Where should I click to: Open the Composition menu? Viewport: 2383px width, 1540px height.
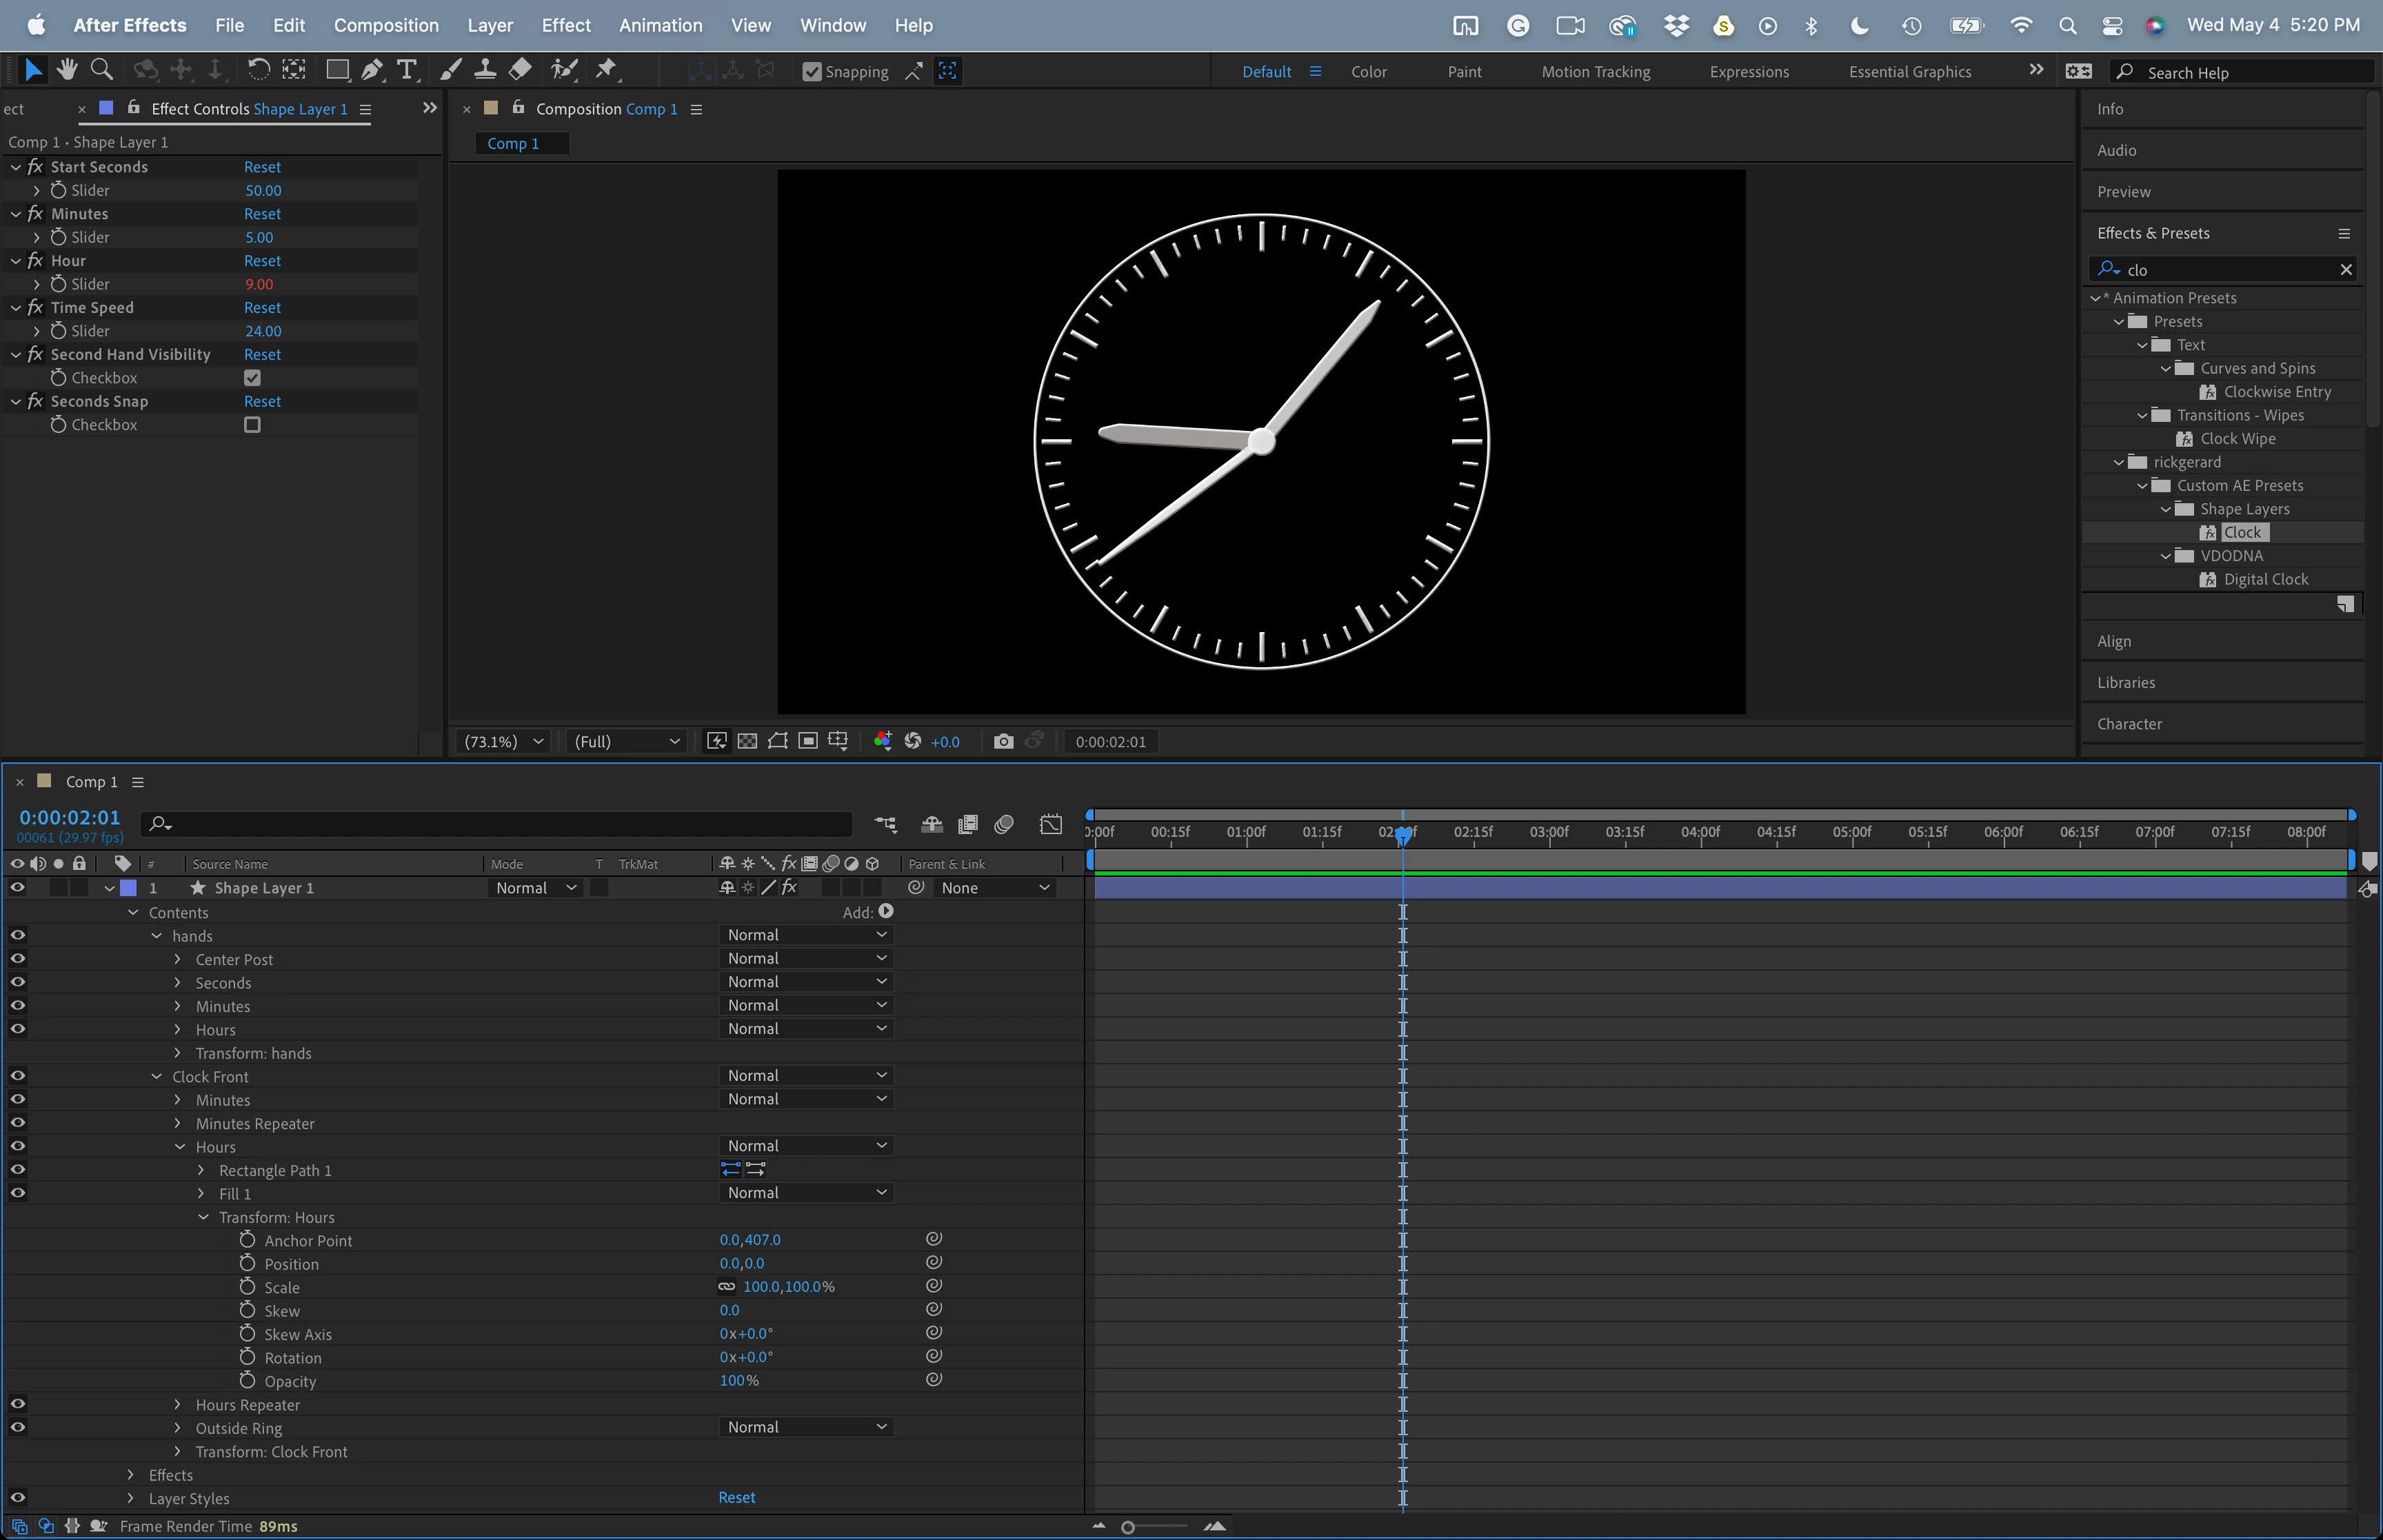[x=386, y=25]
